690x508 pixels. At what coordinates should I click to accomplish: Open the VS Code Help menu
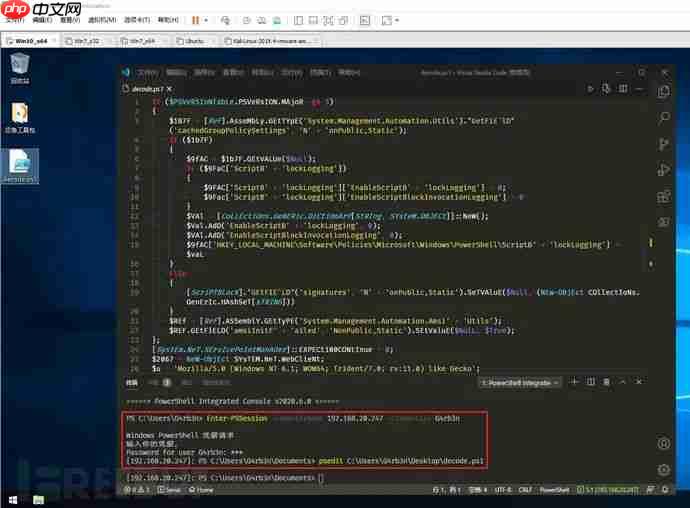tap(349, 73)
